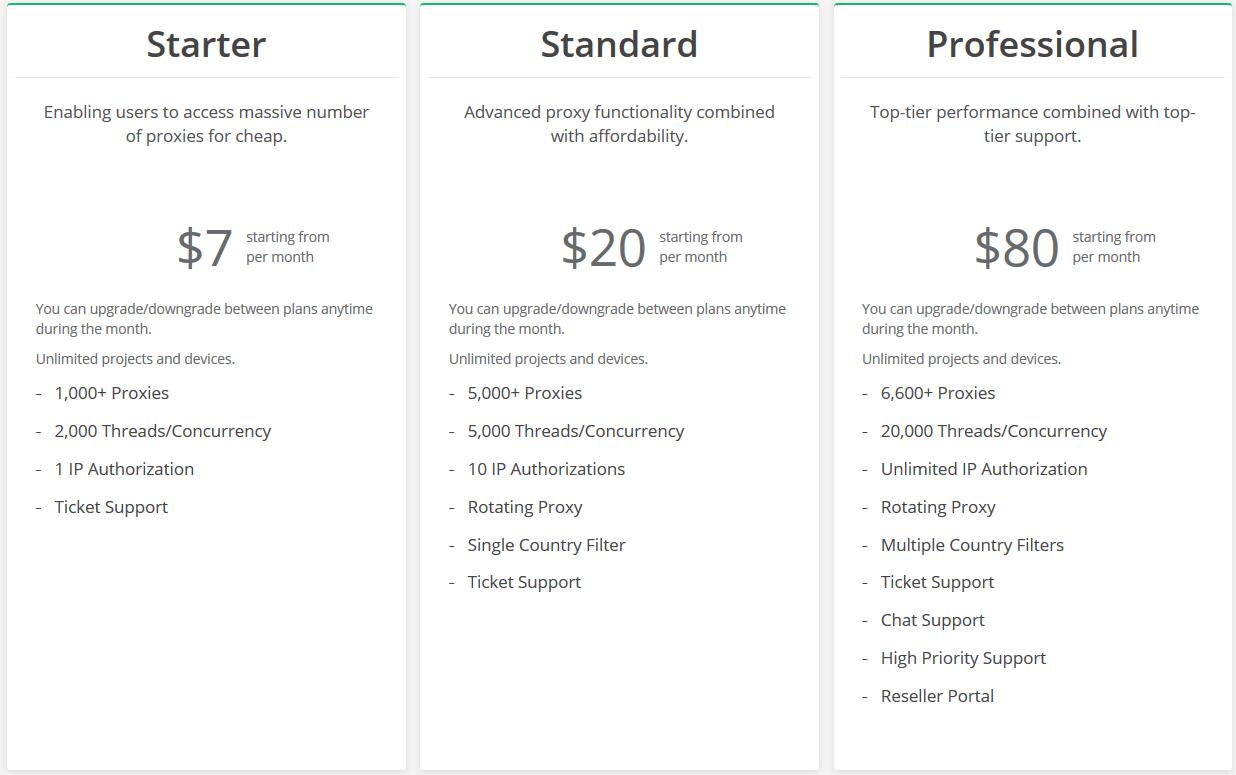The height and width of the screenshot is (775, 1236).
Task: Select 'Multiple Country Filters' feature
Action: point(972,545)
